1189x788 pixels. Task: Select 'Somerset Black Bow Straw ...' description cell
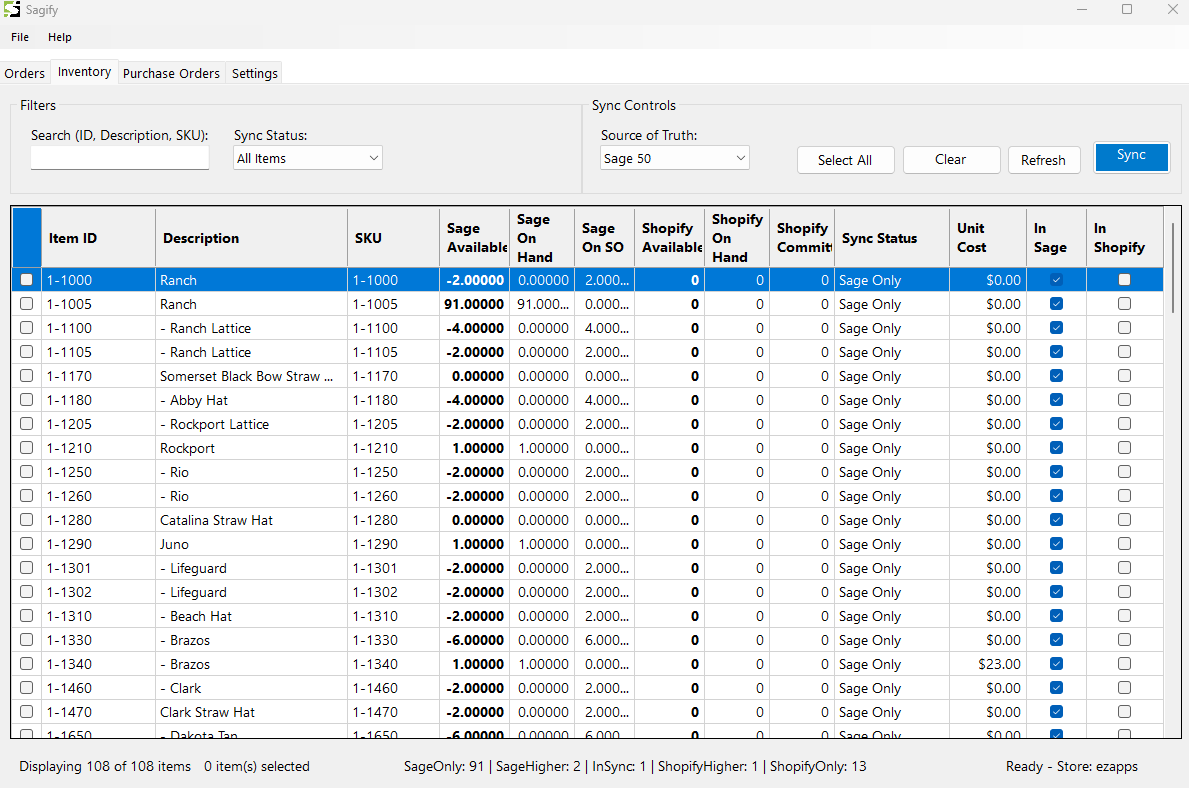tap(252, 376)
